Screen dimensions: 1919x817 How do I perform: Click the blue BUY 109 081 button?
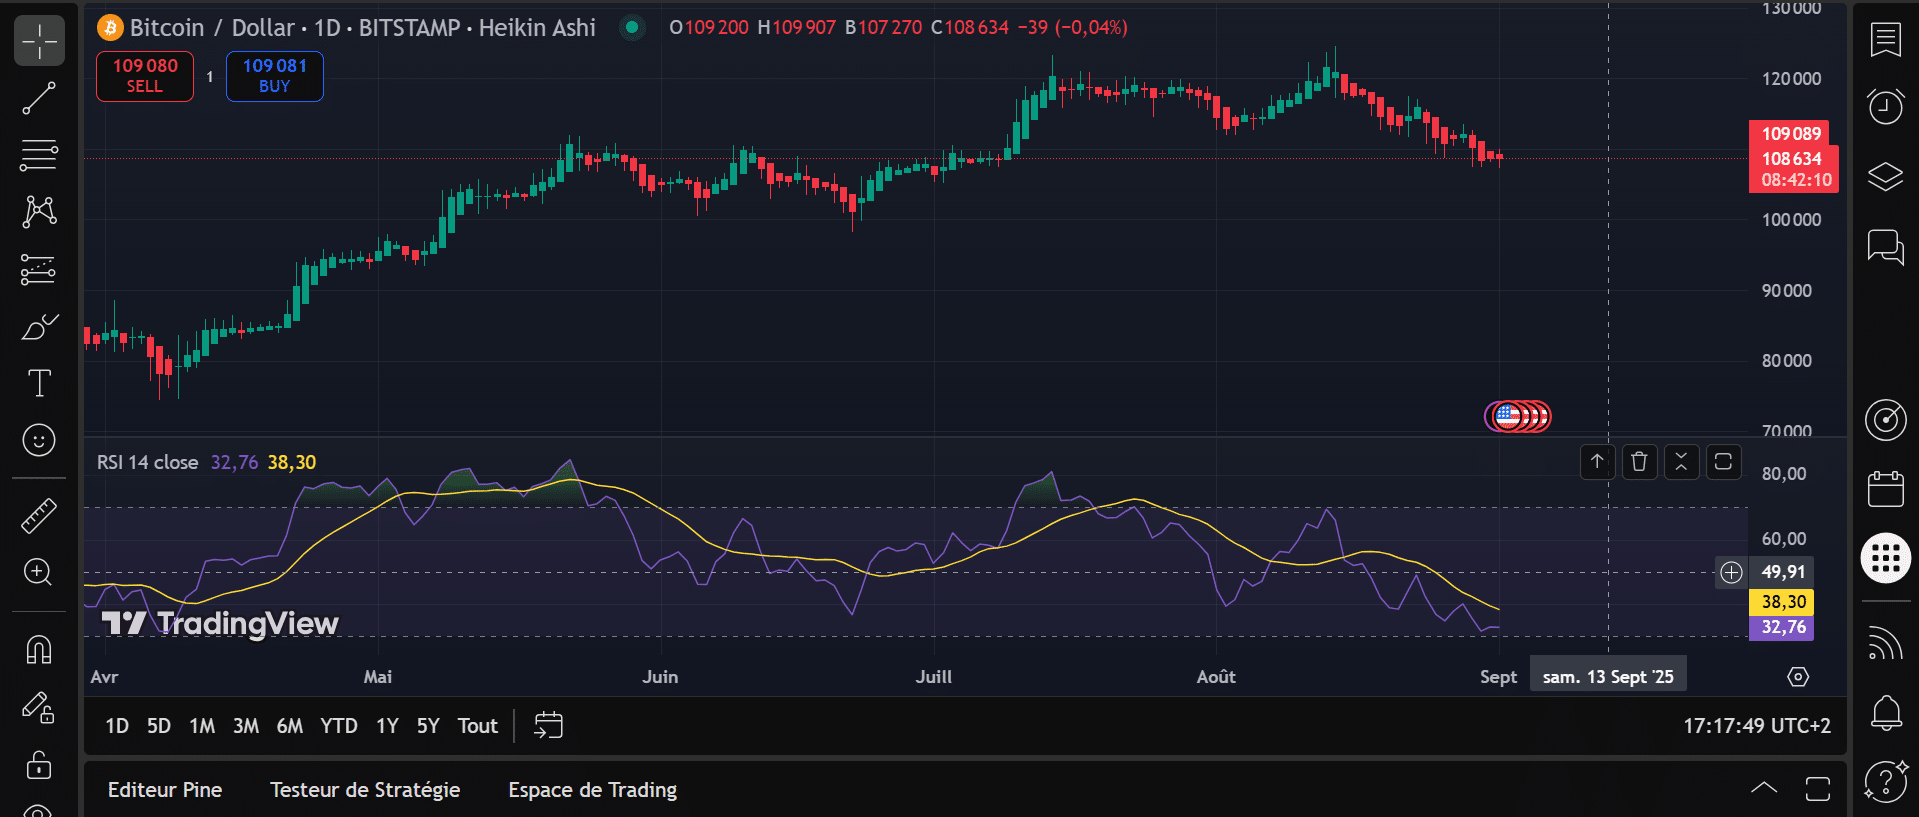pyautogui.click(x=274, y=76)
